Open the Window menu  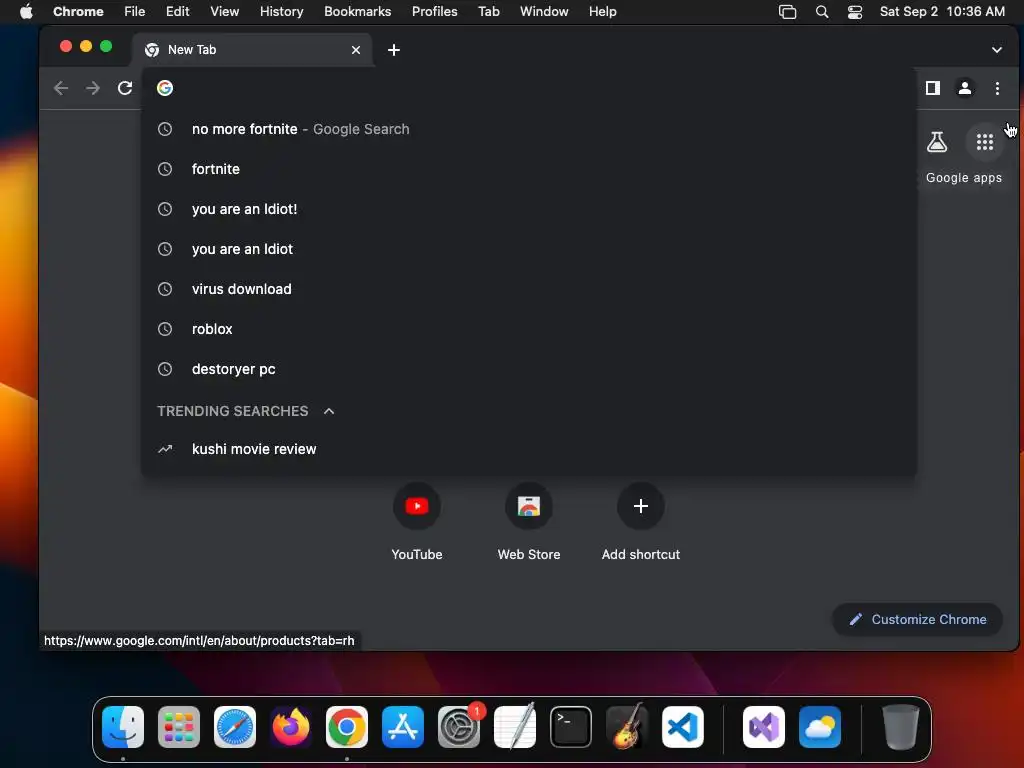[x=544, y=12]
